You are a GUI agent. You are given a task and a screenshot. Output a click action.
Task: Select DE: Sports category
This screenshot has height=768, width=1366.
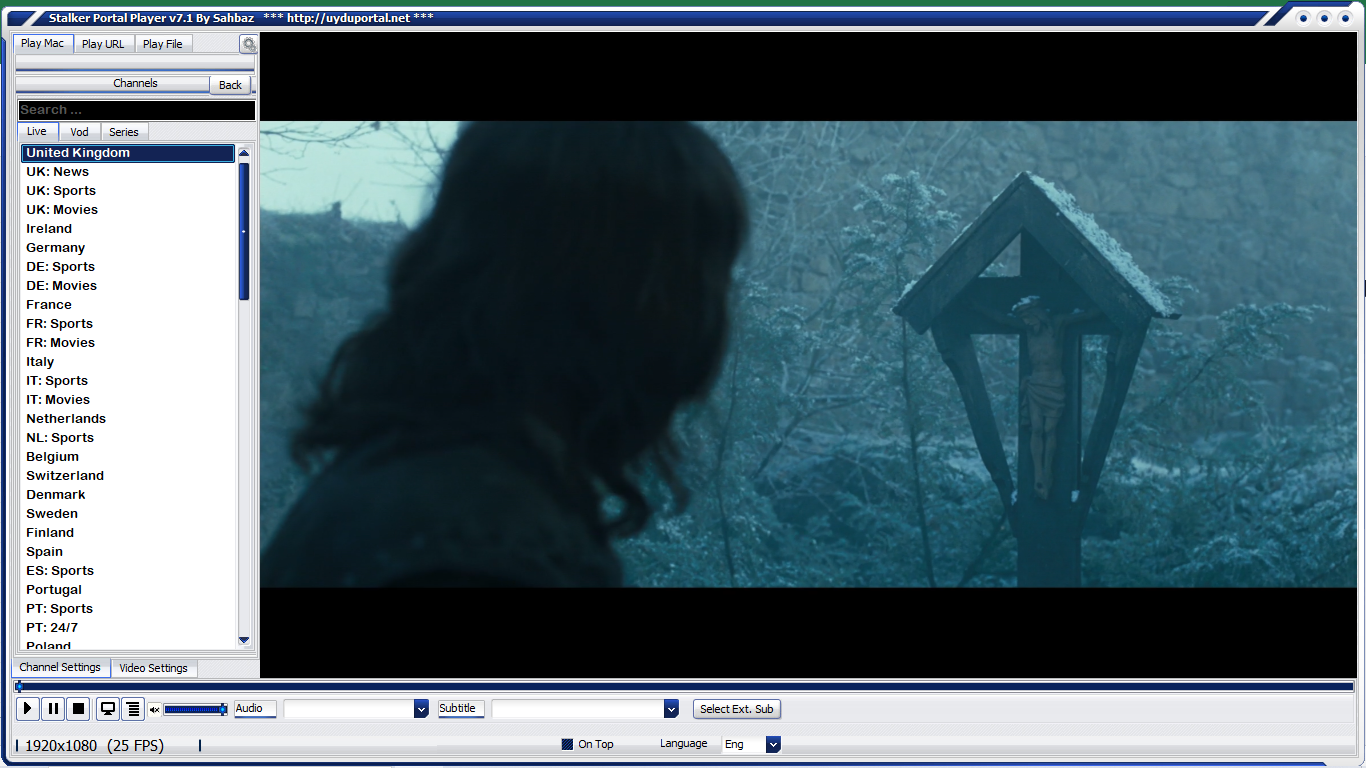[x=128, y=267]
